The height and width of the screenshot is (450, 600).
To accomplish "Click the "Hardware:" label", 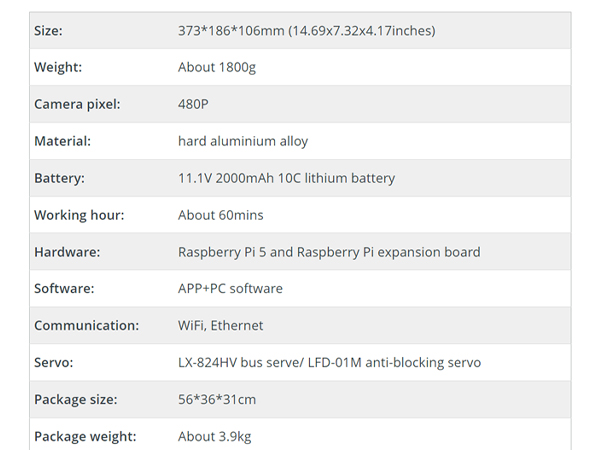I will (x=67, y=252).
